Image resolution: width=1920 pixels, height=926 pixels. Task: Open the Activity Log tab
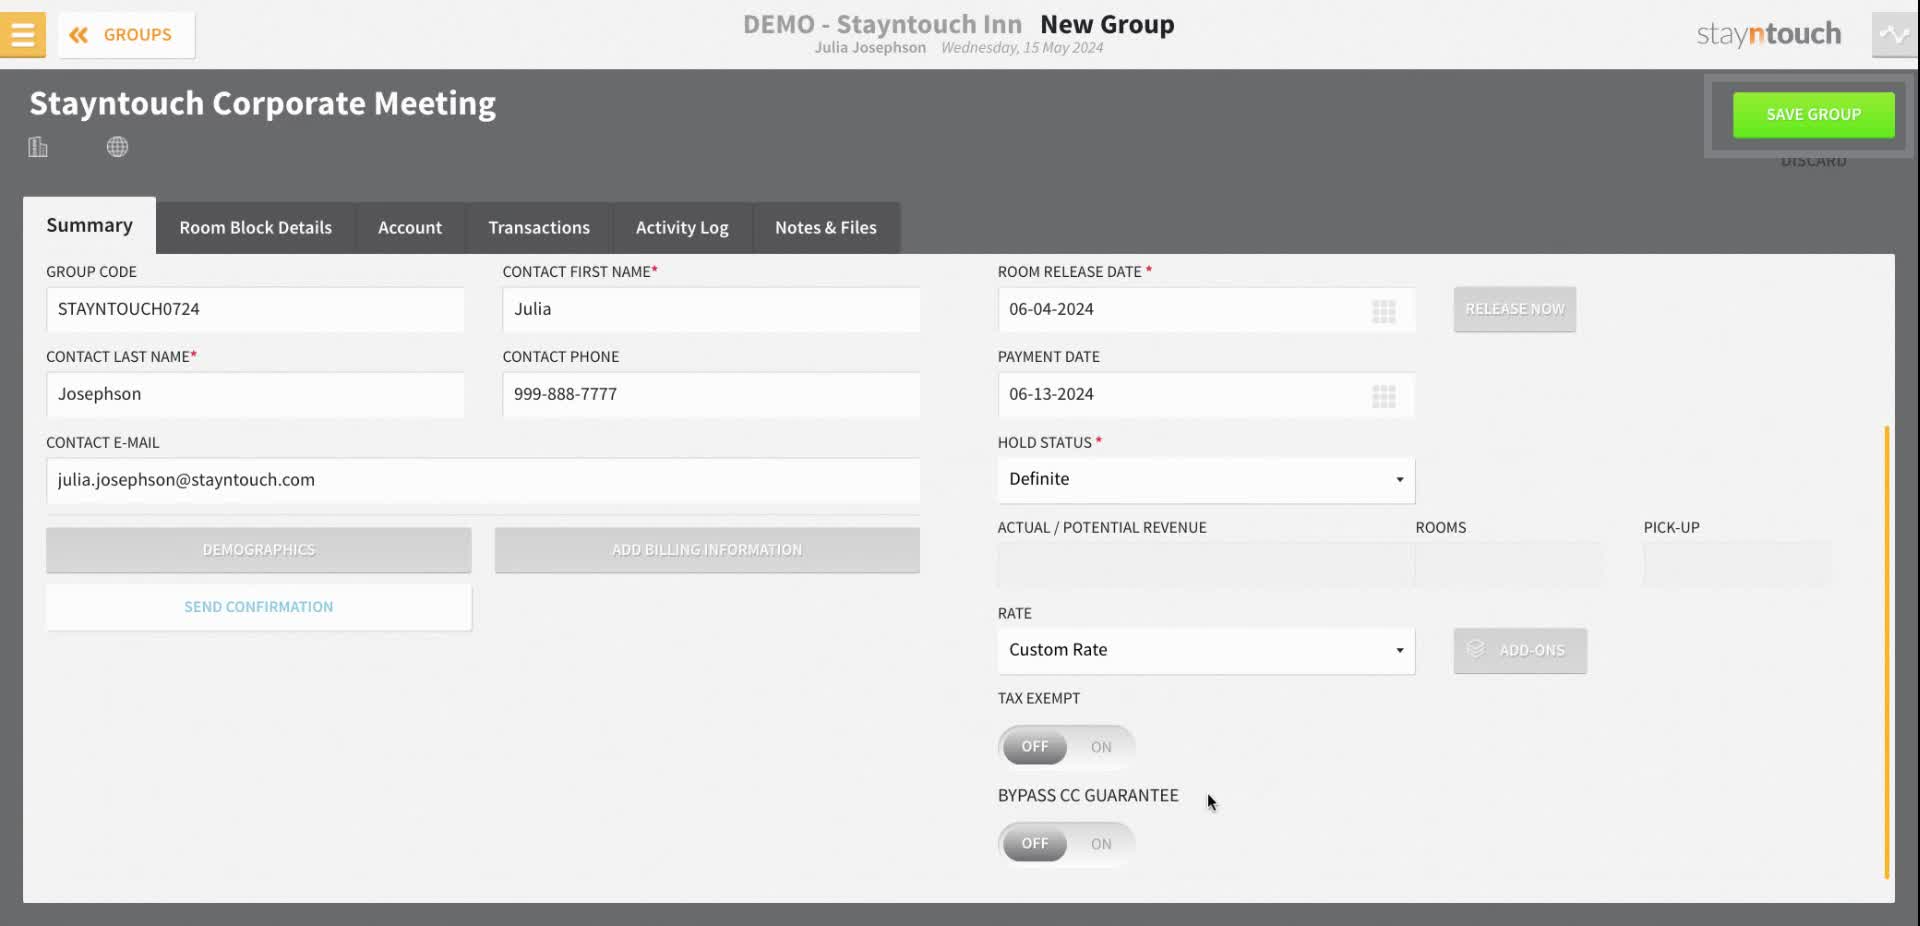click(x=682, y=228)
